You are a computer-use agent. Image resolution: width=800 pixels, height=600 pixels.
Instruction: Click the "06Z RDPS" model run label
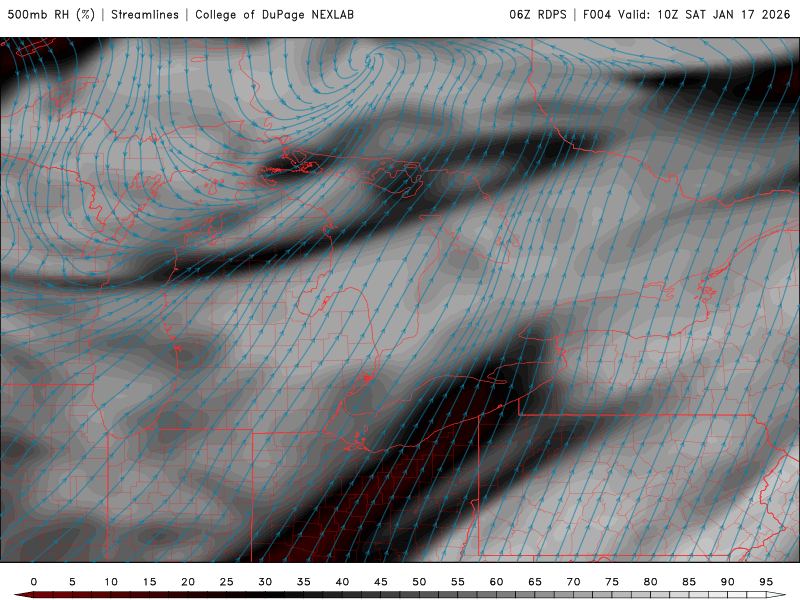point(538,14)
